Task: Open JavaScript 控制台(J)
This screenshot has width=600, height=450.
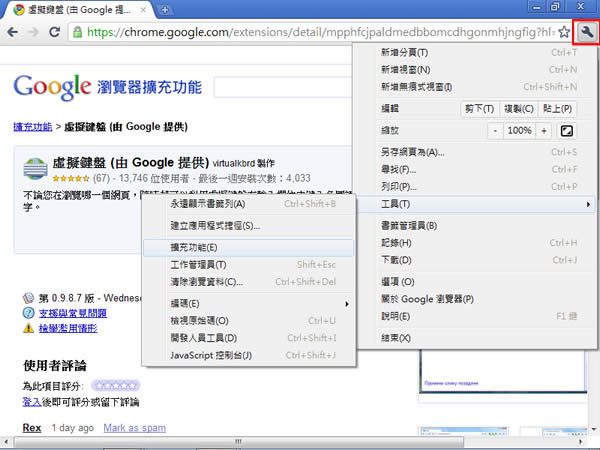Action: pyautogui.click(x=249, y=355)
